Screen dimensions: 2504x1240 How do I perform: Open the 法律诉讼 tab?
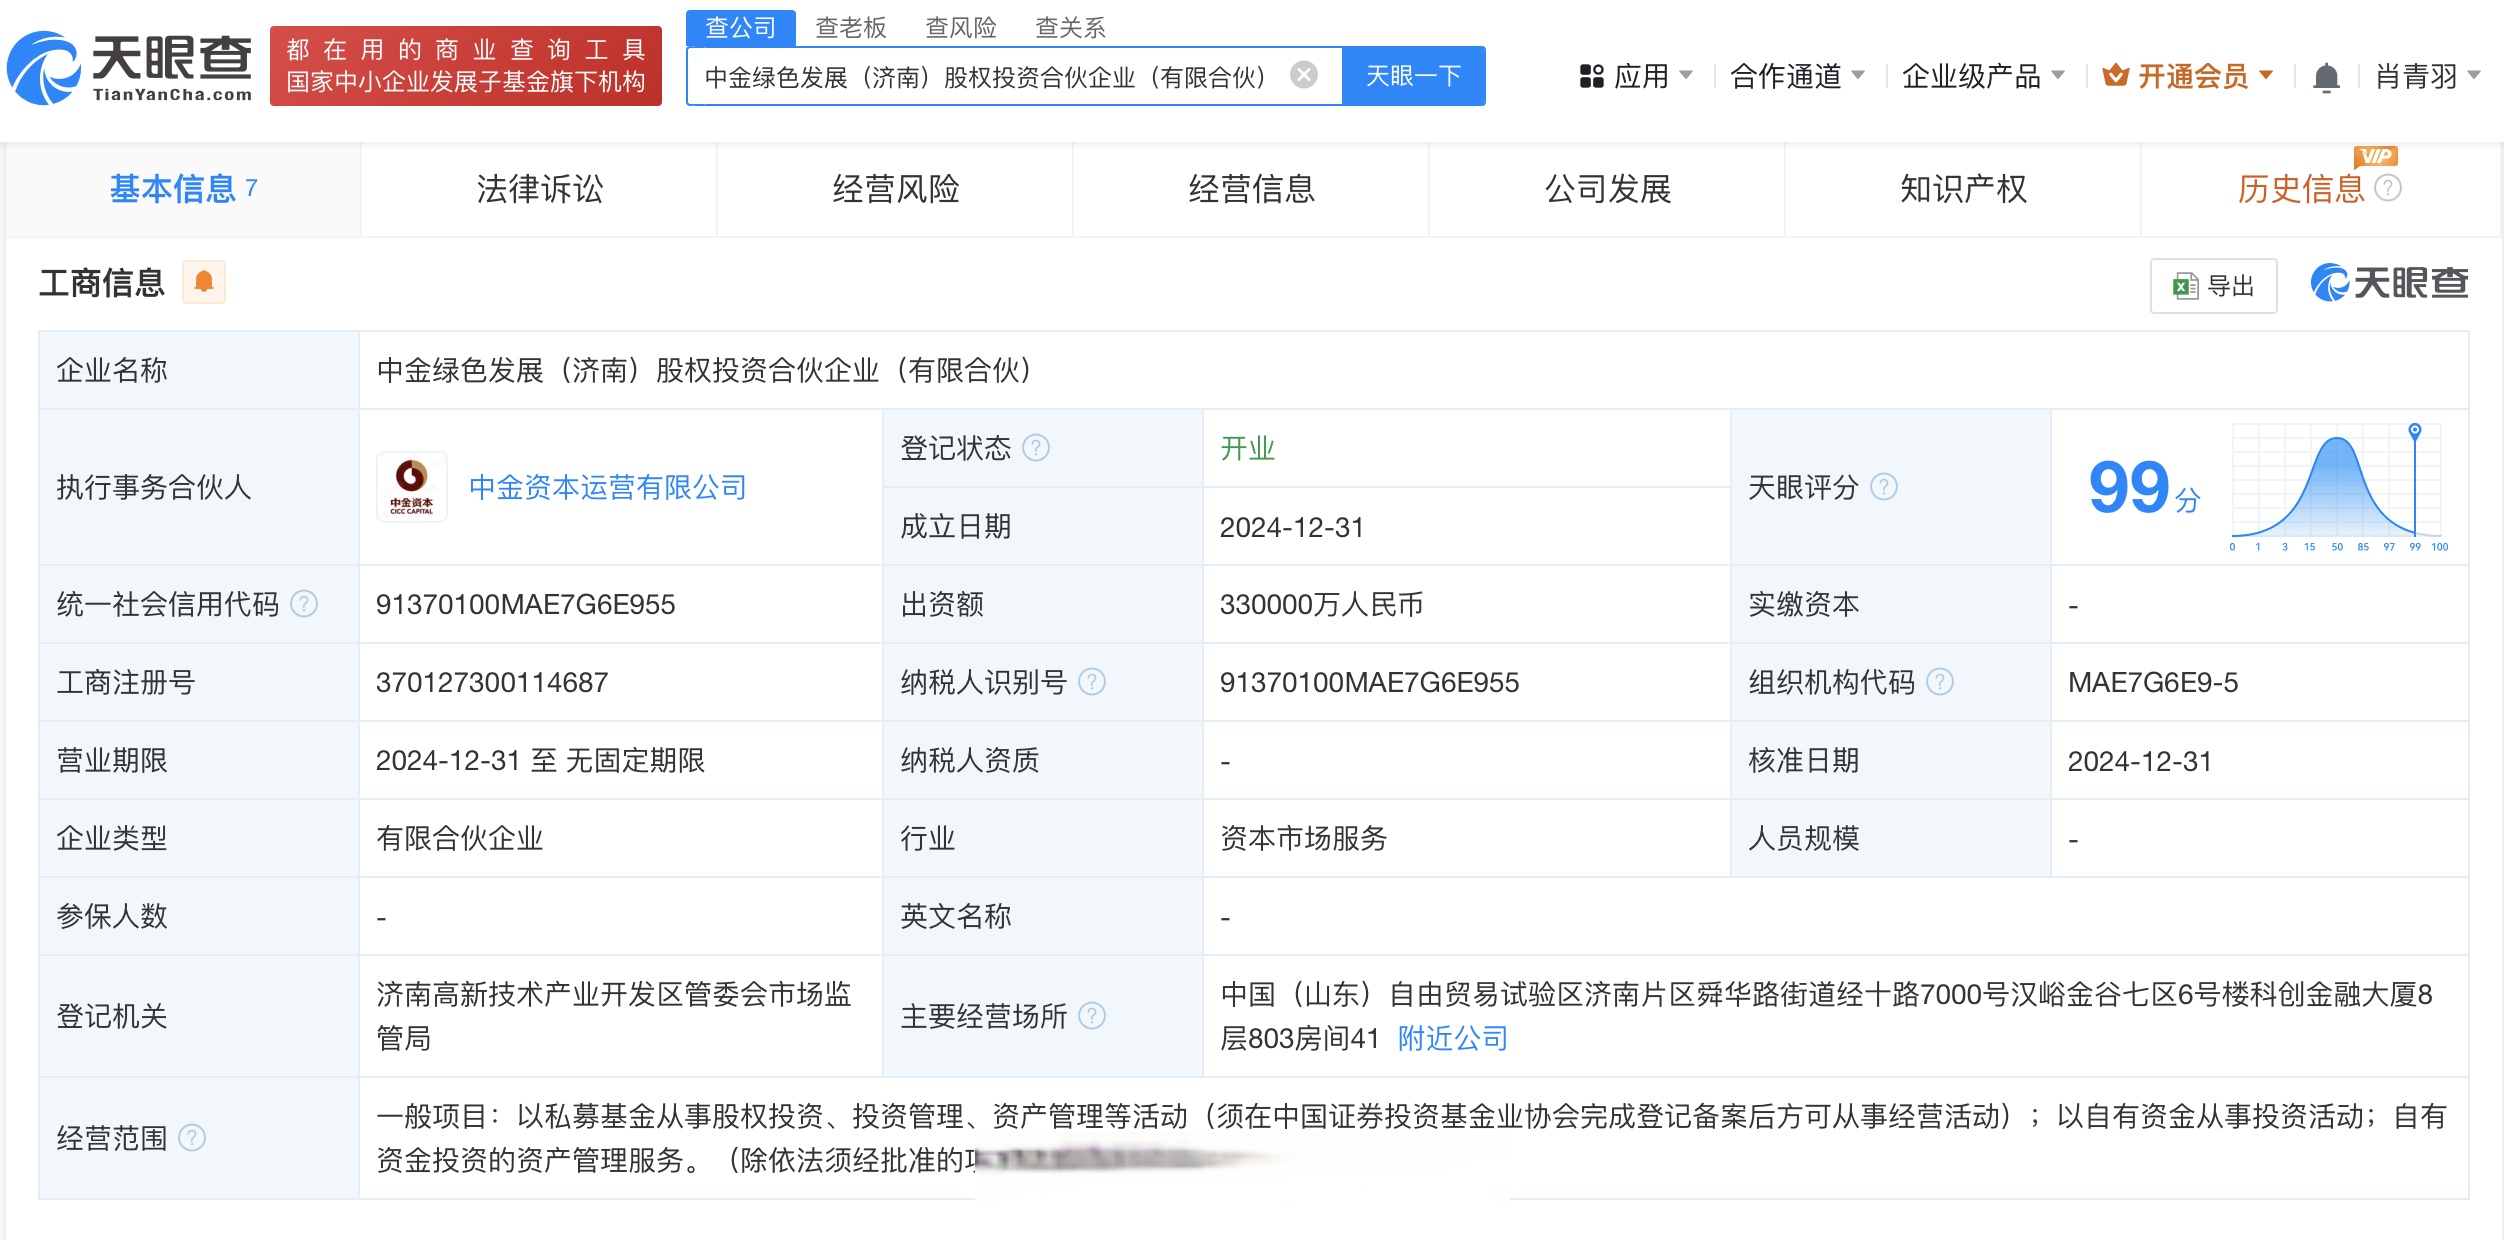click(x=540, y=190)
